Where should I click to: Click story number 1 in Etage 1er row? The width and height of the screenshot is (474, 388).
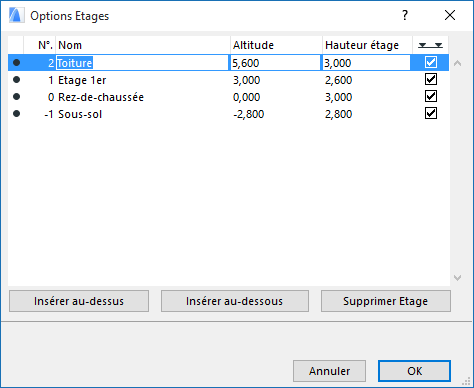pyautogui.click(x=51, y=80)
